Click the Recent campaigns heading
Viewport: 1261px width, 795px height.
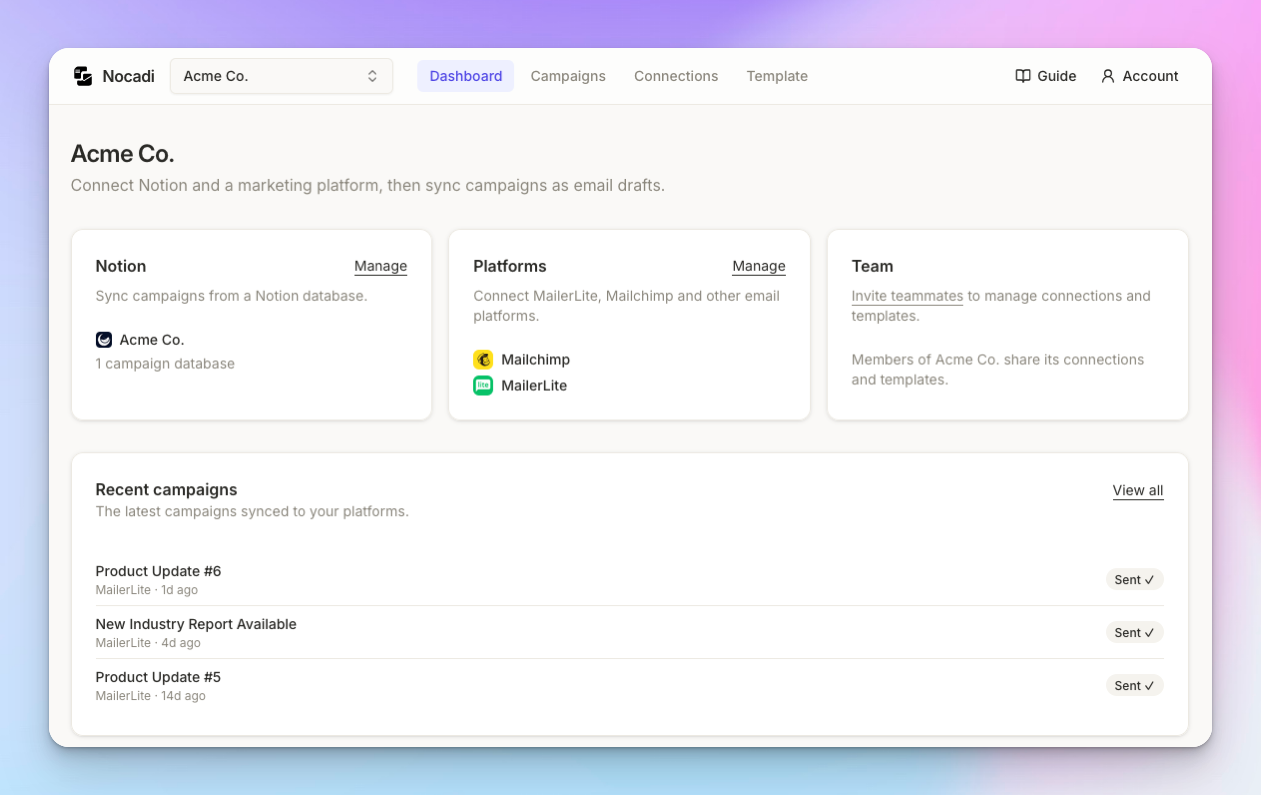[166, 490]
